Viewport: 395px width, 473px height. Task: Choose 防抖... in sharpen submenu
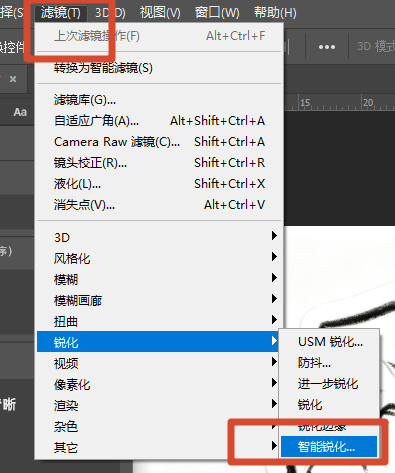tap(329, 363)
